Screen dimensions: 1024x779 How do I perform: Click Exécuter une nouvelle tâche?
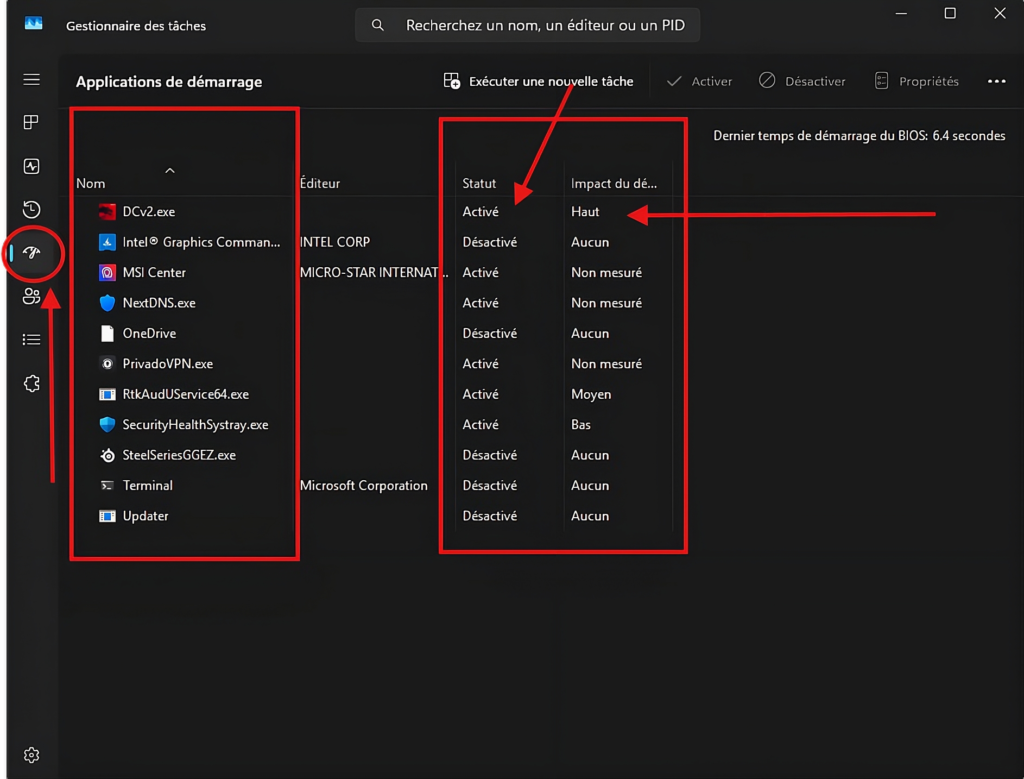tap(538, 81)
